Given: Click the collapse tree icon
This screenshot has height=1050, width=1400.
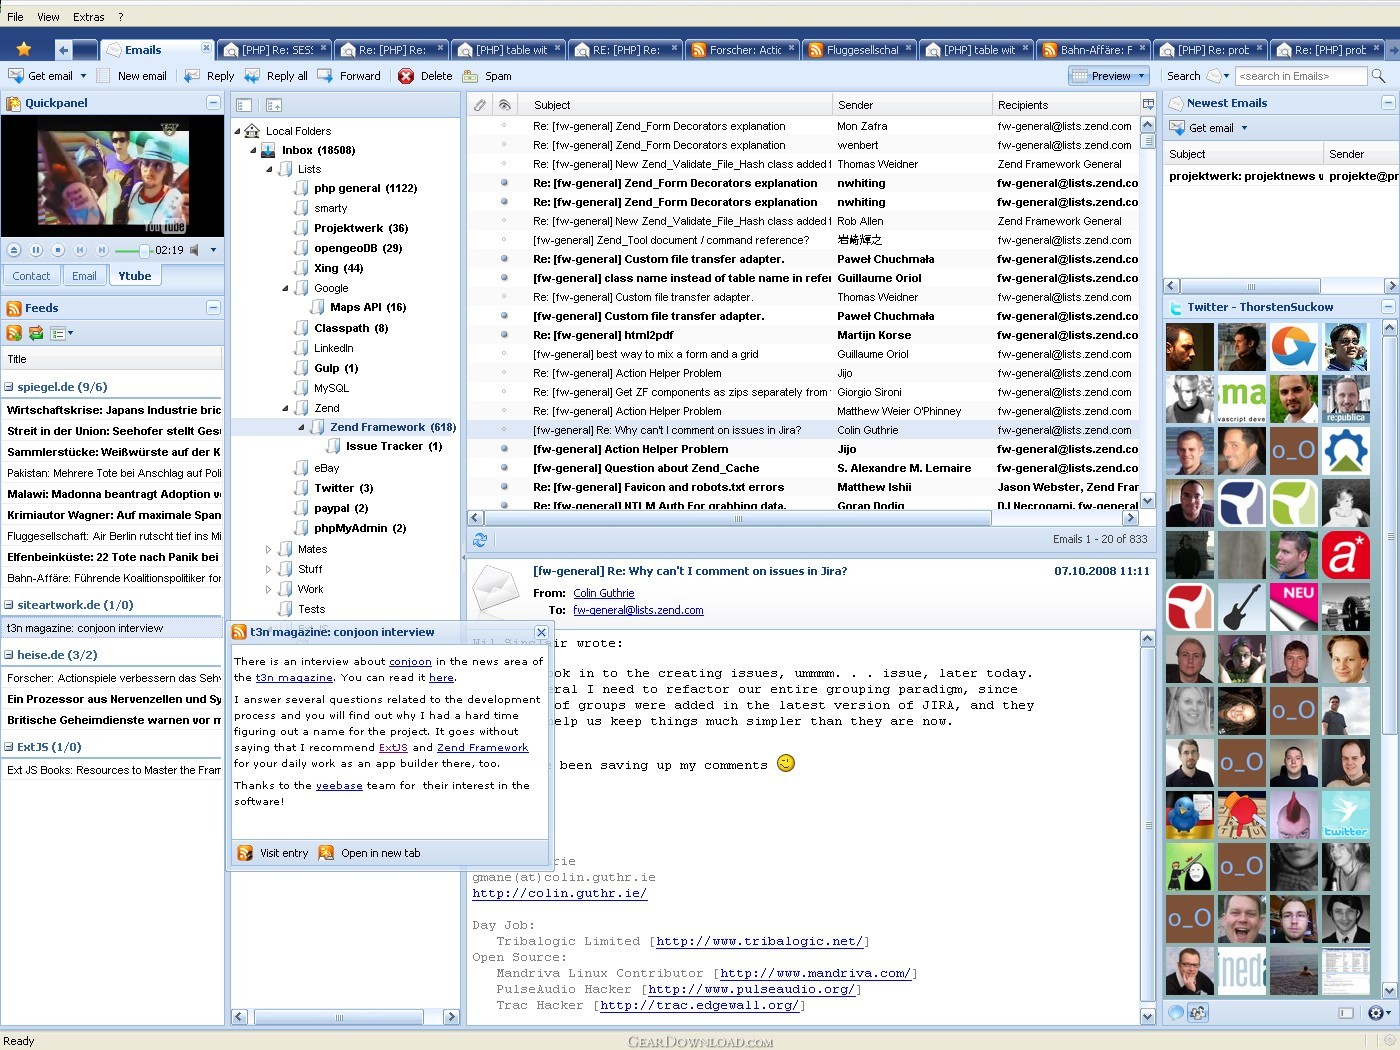Looking at the screenshot, I should tap(274, 105).
